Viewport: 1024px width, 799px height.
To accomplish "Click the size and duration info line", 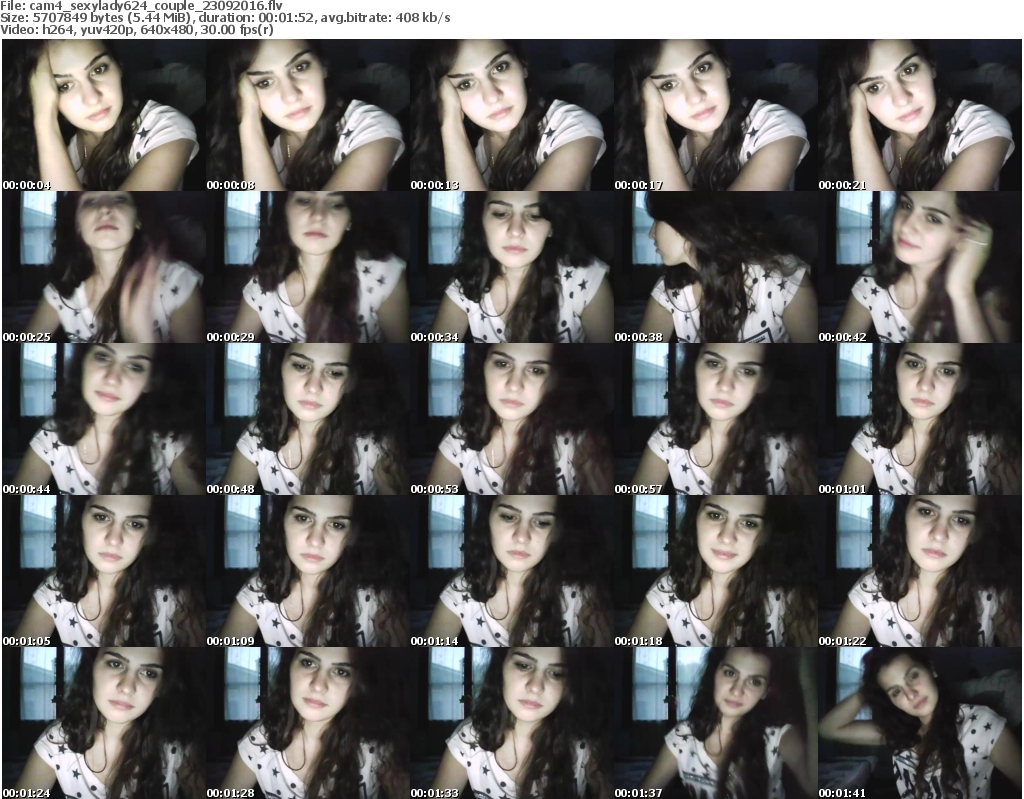I will pyautogui.click(x=225, y=18).
